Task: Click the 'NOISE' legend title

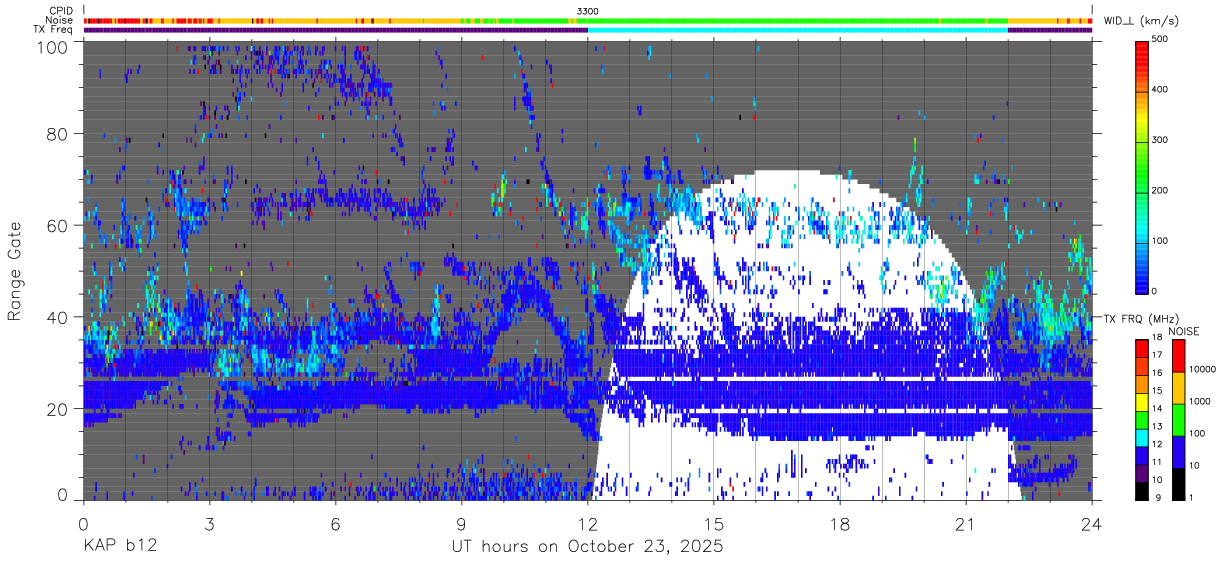Action: pyautogui.click(x=1184, y=331)
